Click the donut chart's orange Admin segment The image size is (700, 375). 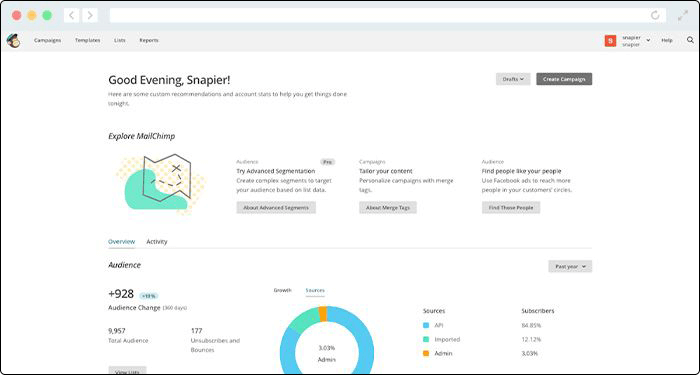[x=323, y=314]
